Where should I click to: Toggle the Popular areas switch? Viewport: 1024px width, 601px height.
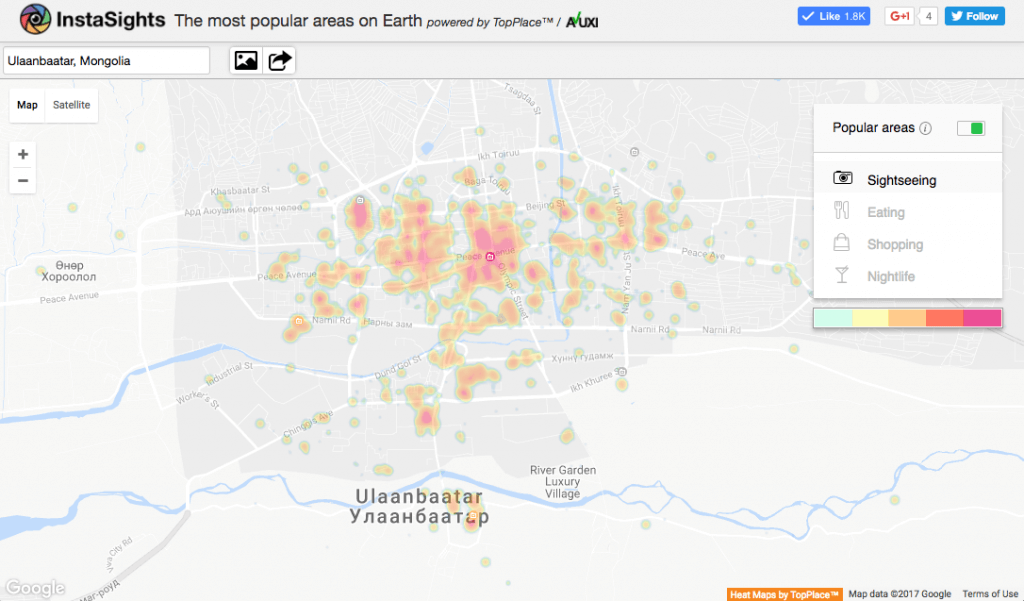pyautogui.click(x=970, y=128)
